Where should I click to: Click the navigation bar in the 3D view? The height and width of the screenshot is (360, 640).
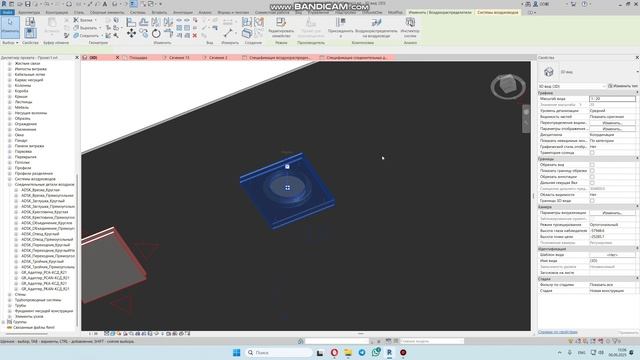click(526, 119)
